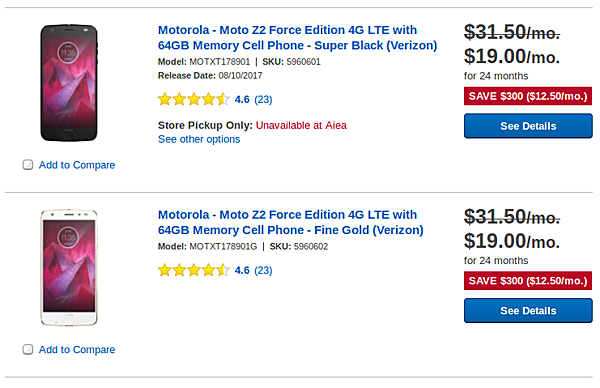The width and height of the screenshot is (600, 388).
Task: Open the Fine Gold Moto Z2 product title
Action: tap(290, 222)
